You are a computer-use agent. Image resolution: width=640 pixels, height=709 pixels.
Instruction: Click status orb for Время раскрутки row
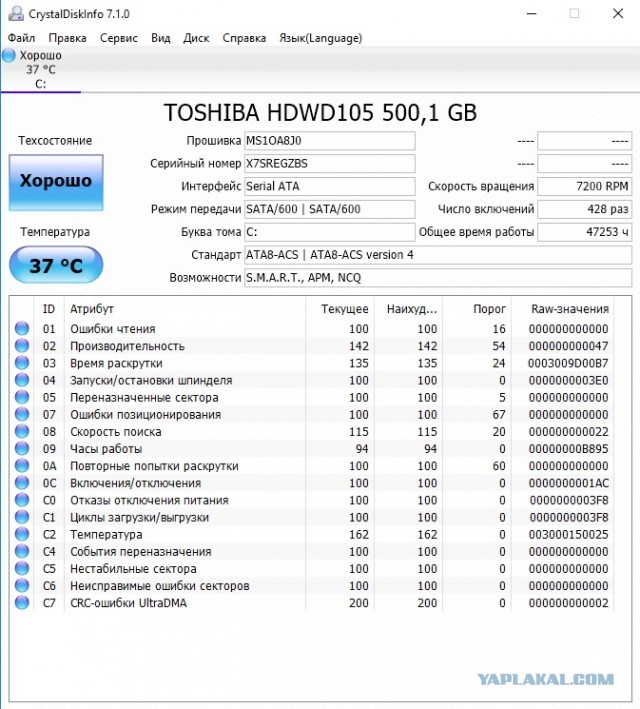pyautogui.click(x=22, y=363)
